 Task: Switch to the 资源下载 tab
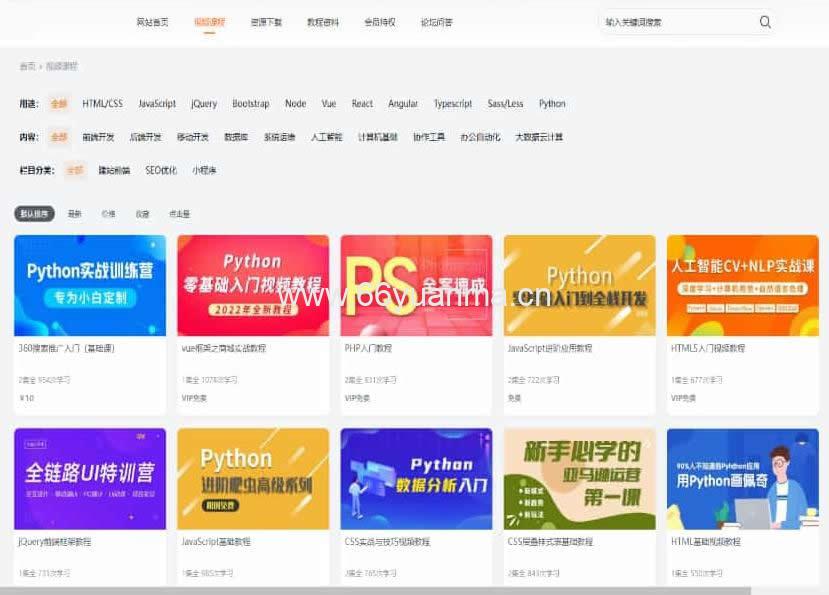point(266,20)
